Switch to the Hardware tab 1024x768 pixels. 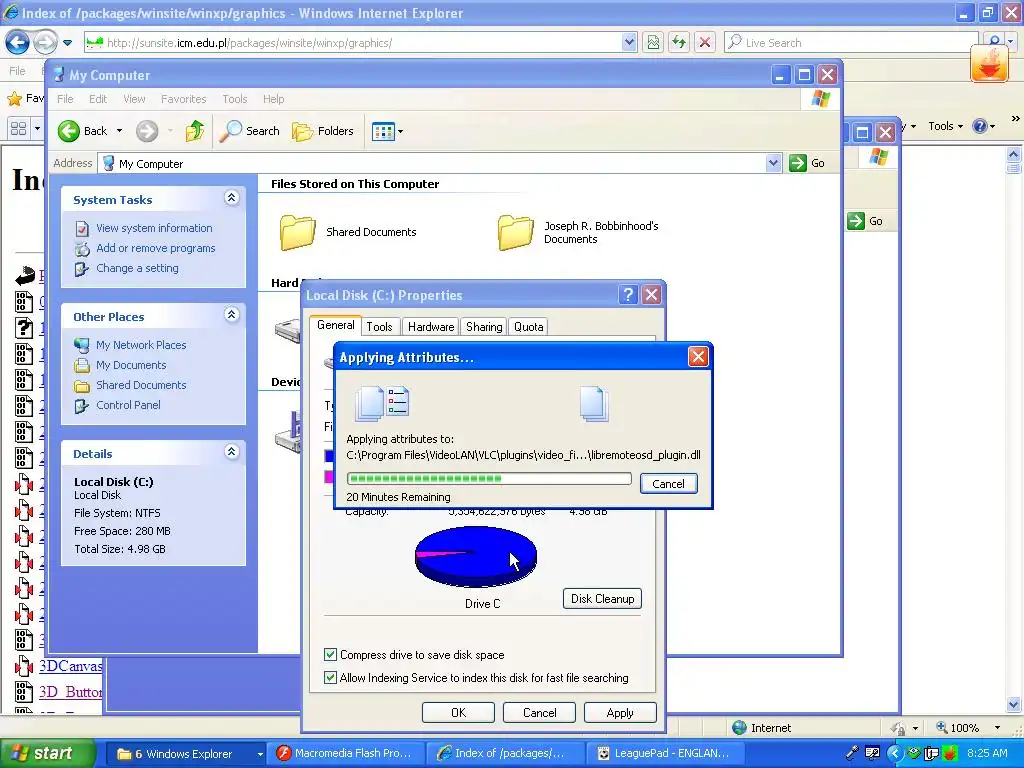click(431, 327)
